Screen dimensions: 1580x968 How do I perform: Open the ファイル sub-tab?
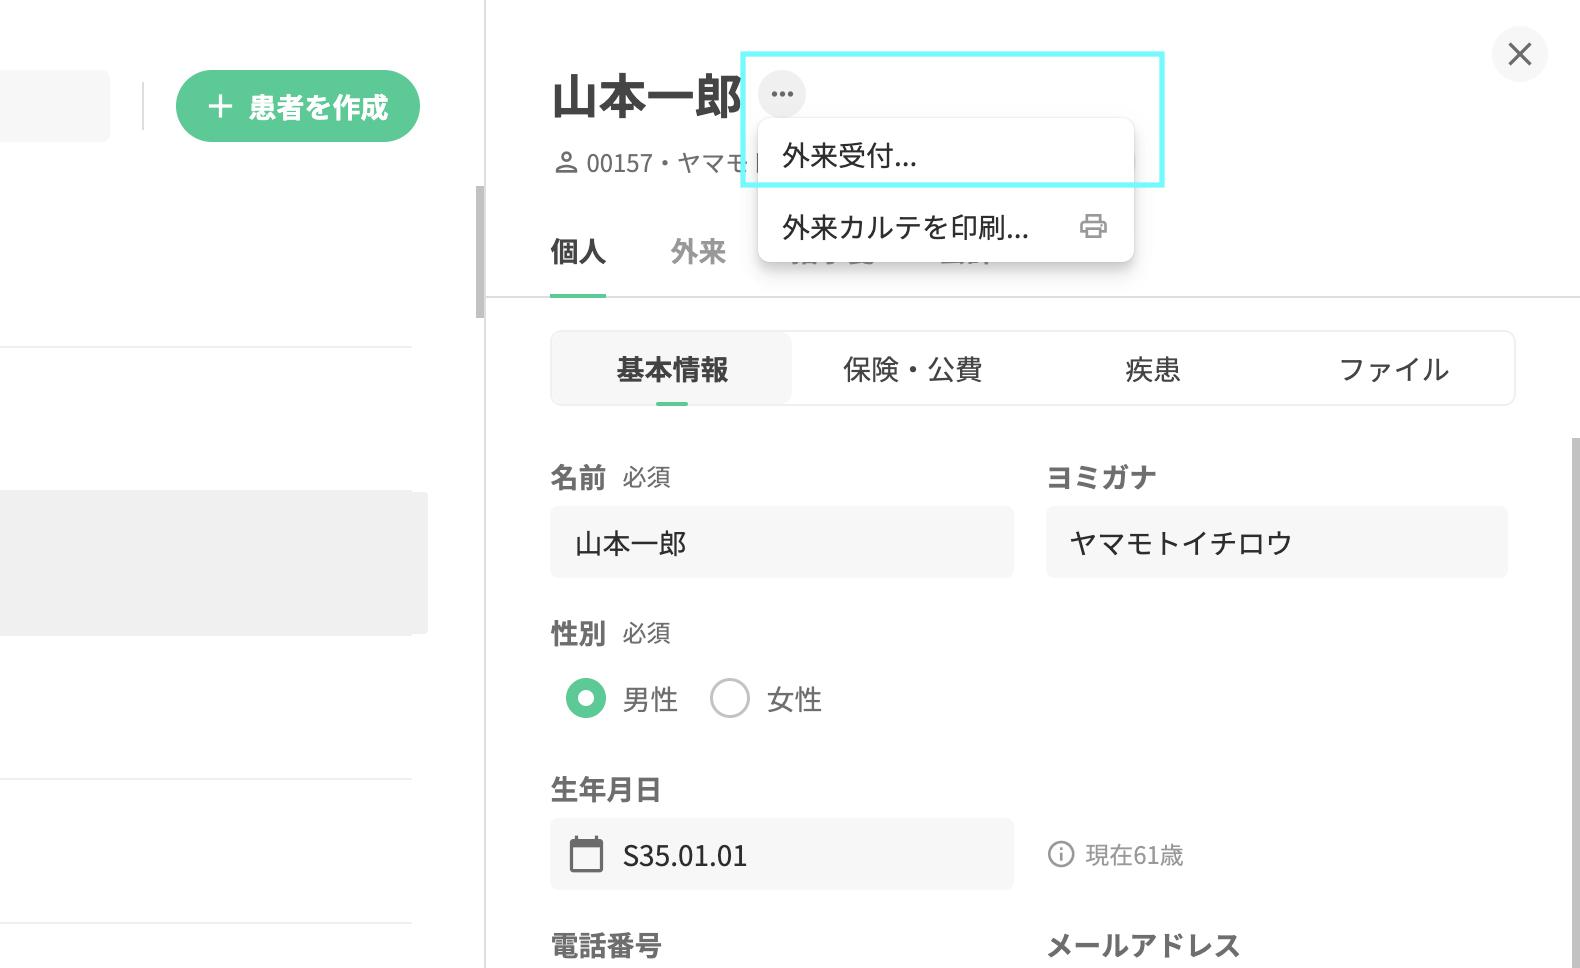click(1393, 370)
